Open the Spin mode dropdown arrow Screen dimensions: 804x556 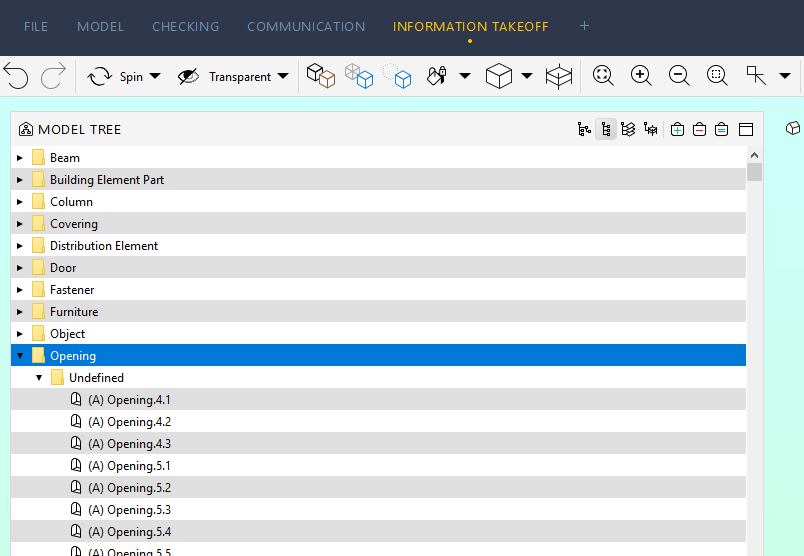click(155, 76)
